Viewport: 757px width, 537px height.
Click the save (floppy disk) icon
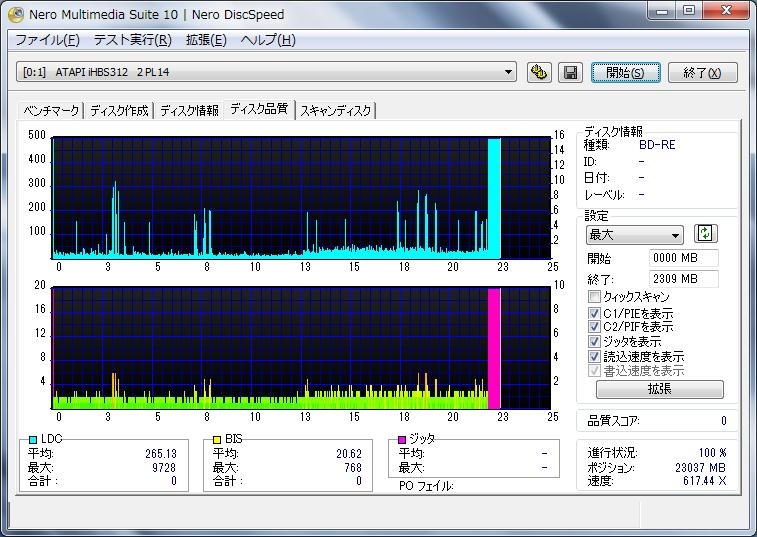pyautogui.click(x=570, y=72)
